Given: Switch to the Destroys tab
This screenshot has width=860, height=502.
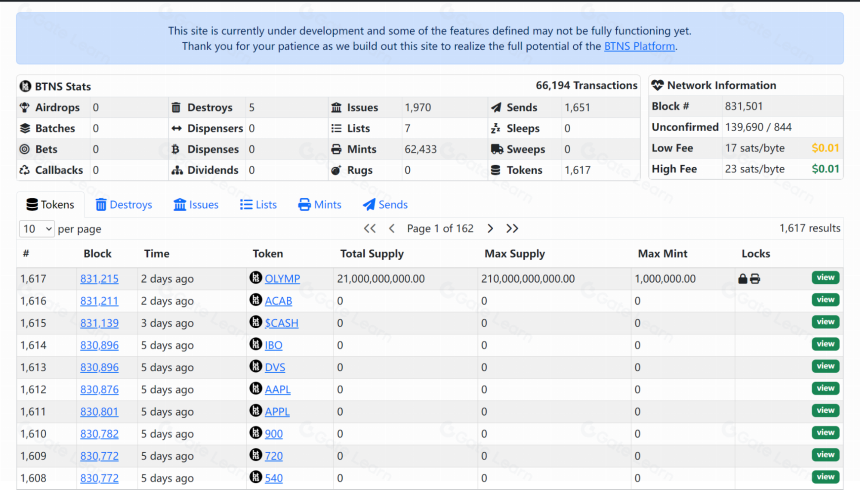Looking at the screenshot, I should tap(124, 205).
